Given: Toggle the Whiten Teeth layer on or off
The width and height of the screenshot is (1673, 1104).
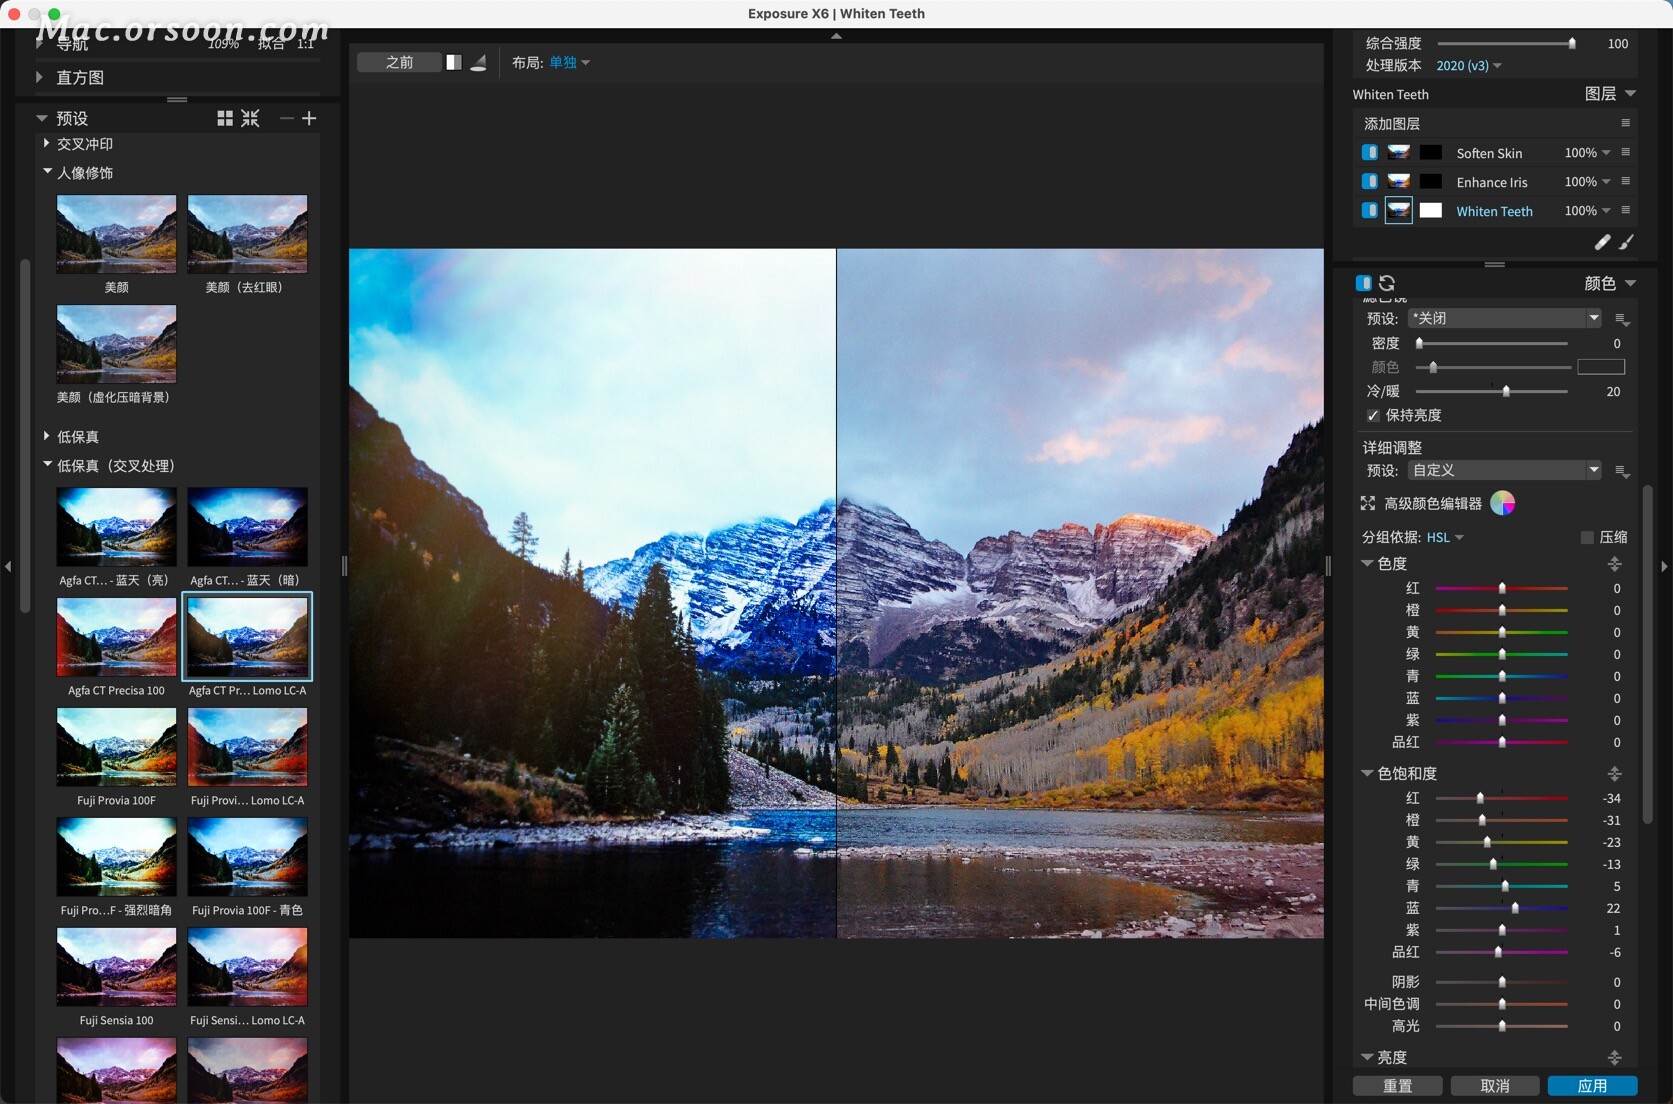Looking at the screenshot, I should pyautogui.click(x=1370, y=211).
